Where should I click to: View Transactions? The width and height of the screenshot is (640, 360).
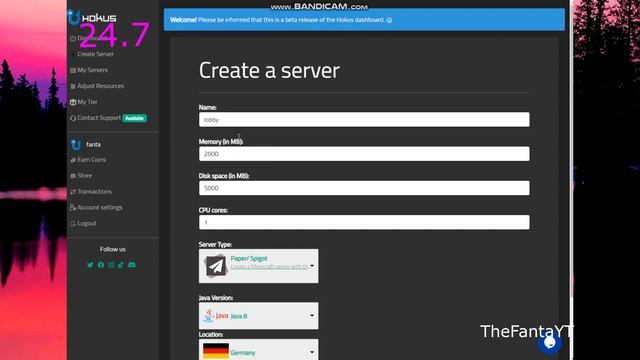click(94, 191)
